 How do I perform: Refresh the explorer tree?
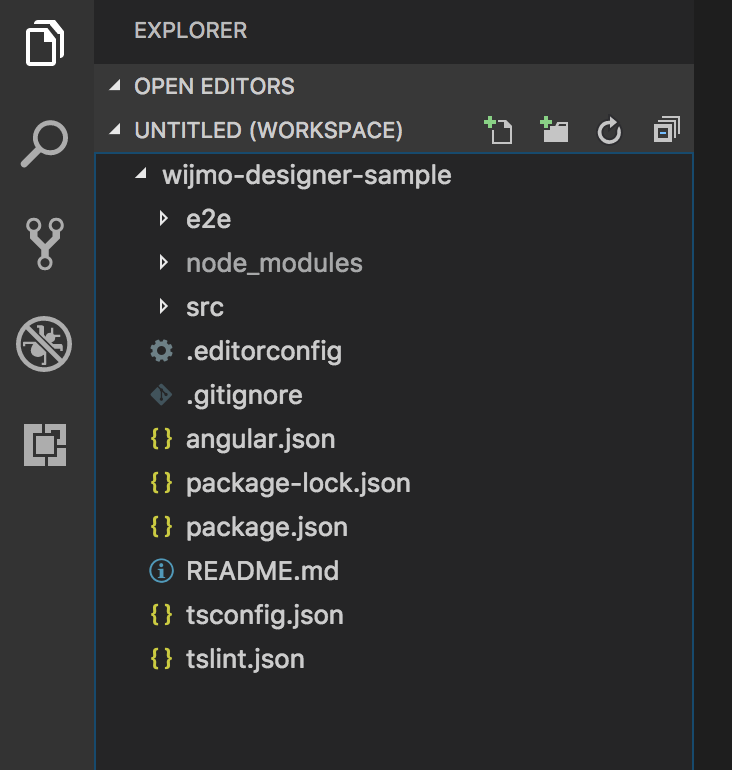pyautogui.click(x=609, y=131)
